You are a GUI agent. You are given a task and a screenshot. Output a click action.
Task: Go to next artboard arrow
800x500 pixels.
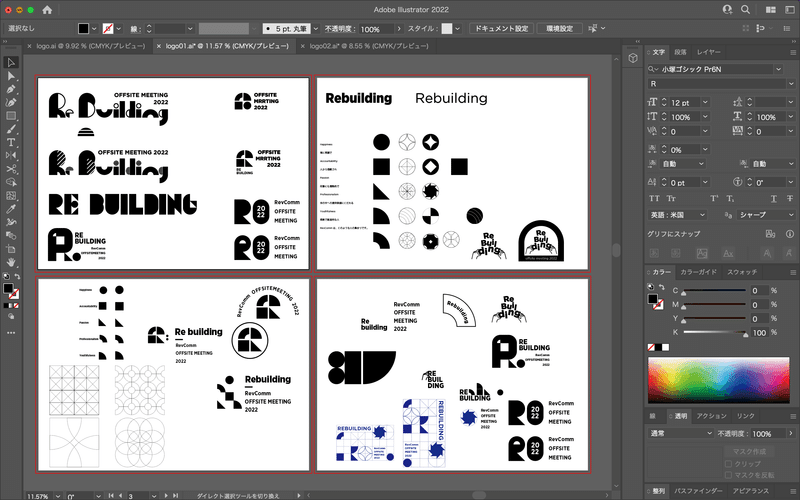coord(166,496)
